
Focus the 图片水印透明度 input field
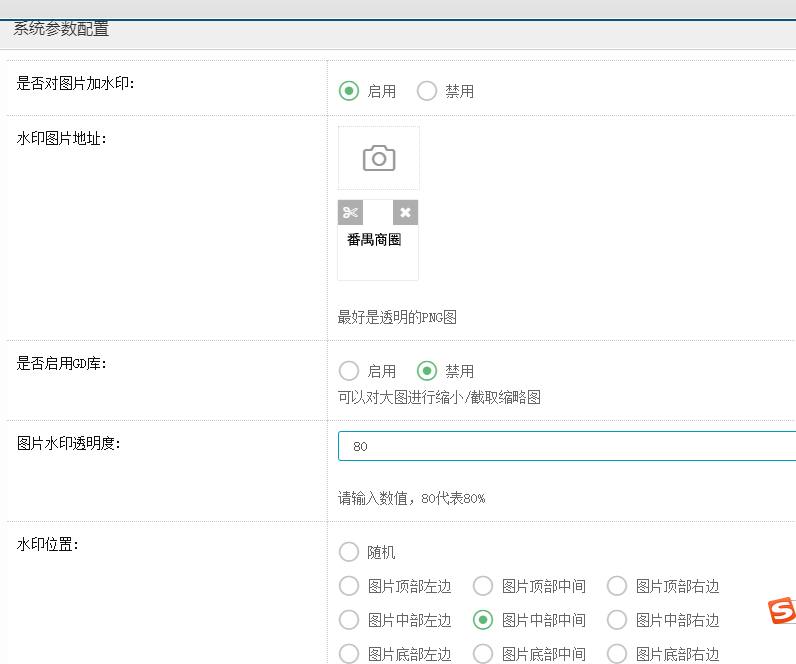(x=566, y=446)
